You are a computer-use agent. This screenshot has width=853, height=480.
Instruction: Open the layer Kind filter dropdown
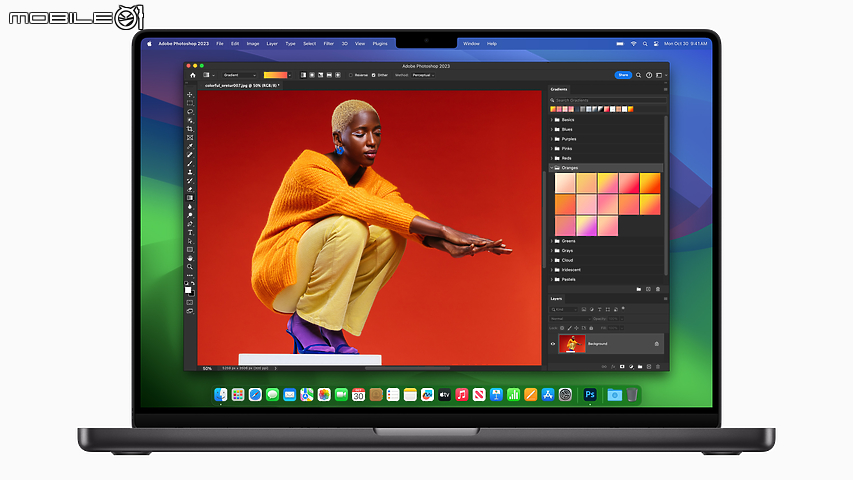click(x=564, y=310)
